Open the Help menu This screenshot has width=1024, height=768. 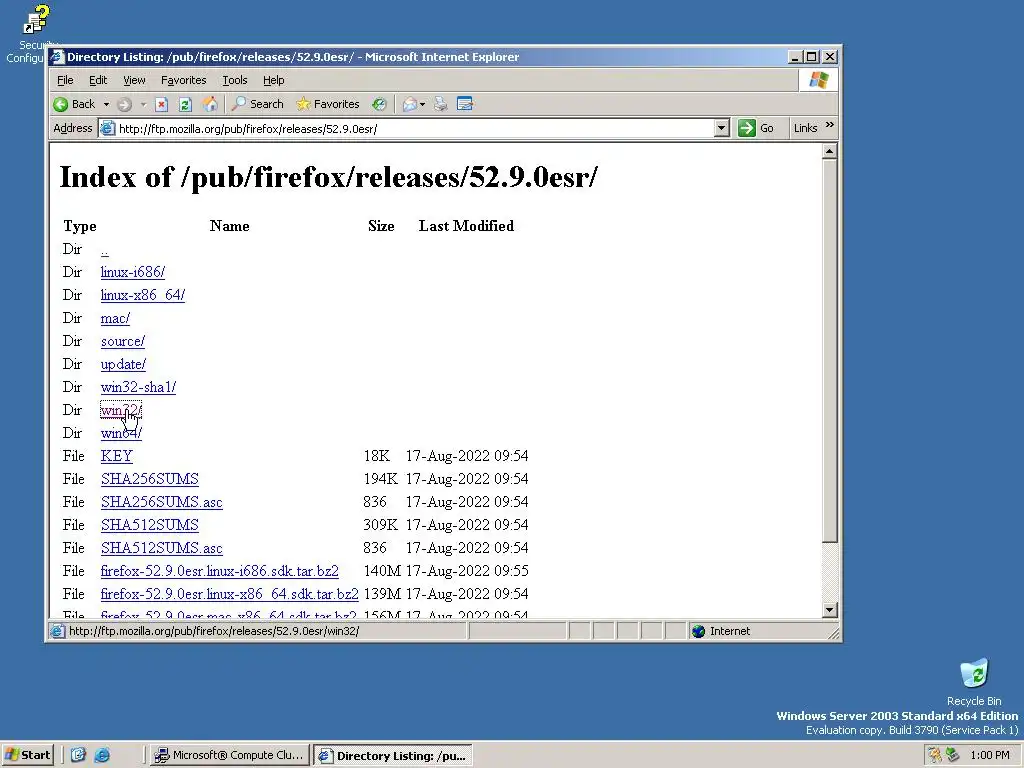tap(274, 80)
